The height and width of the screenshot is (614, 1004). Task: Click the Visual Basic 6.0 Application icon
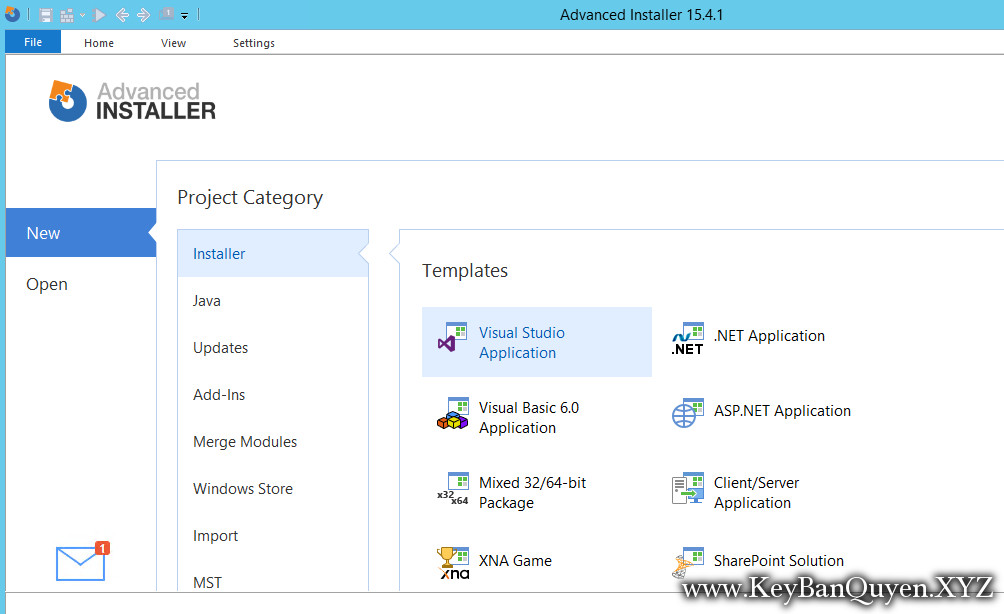[453, 414]
